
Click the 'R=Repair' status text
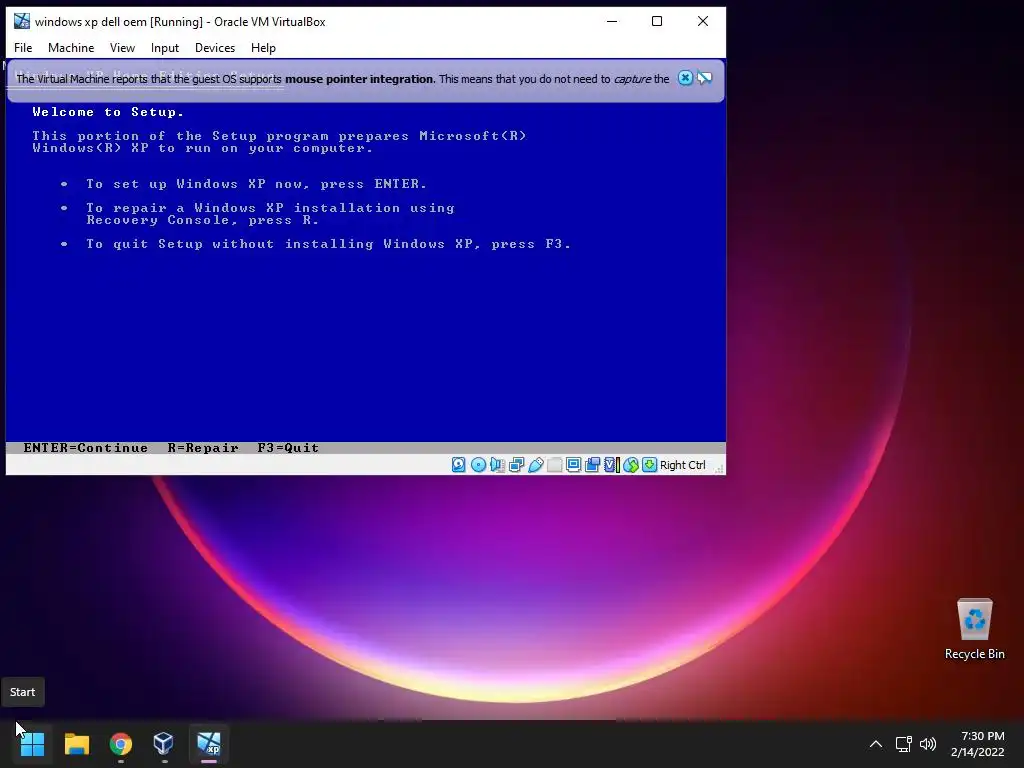coord(203,448)
